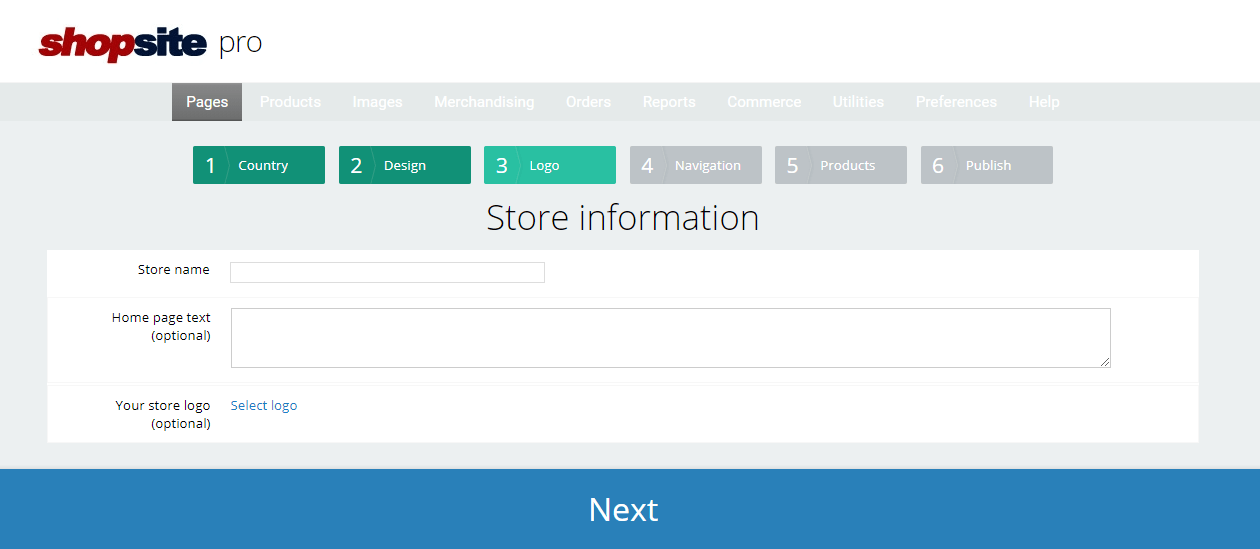Screen dimensions: 1260x549
Task: Skip to step 6 Publish
Action: point(987,165)
